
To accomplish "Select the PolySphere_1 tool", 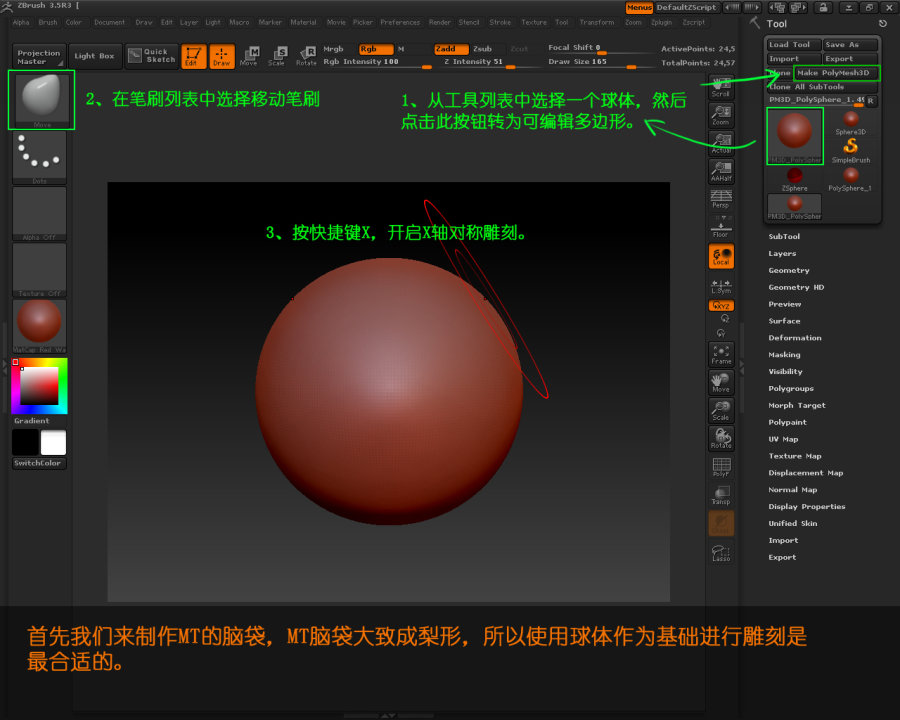I will click(x=851, y=179).
